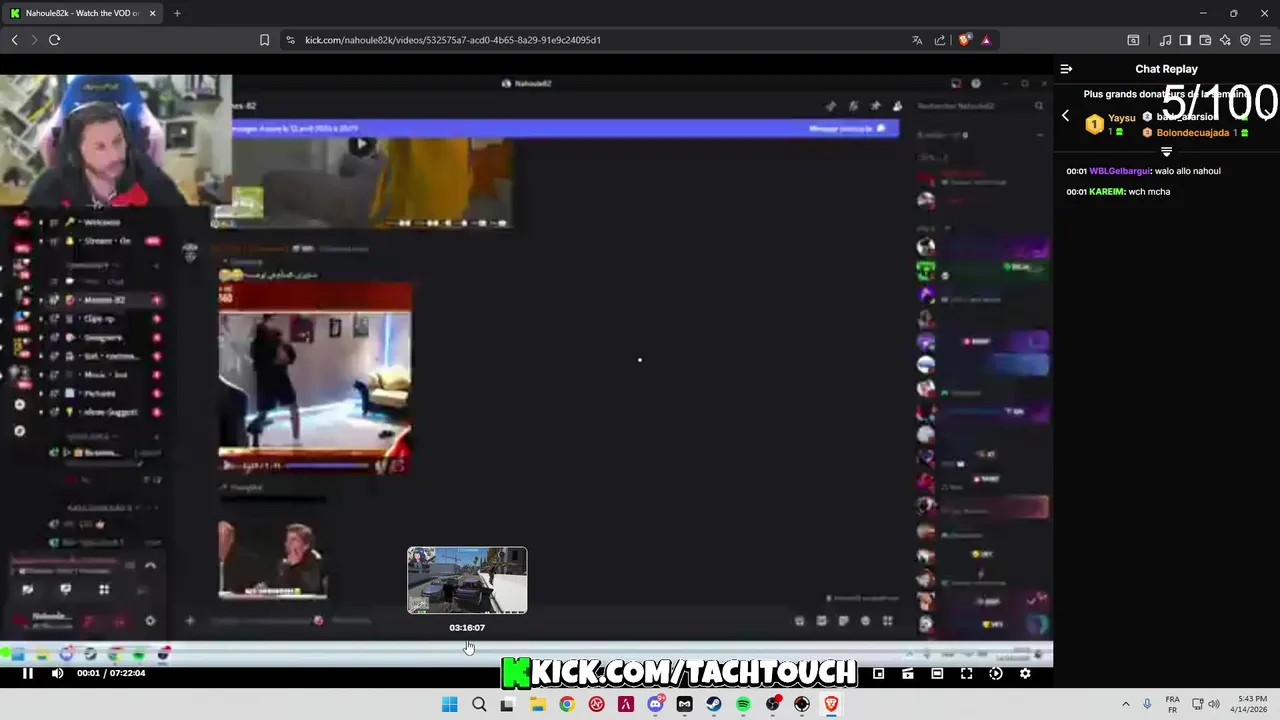Reload the current page
Screen dimensions: 1280x720
pyautogui.click(x=54, y=40)
